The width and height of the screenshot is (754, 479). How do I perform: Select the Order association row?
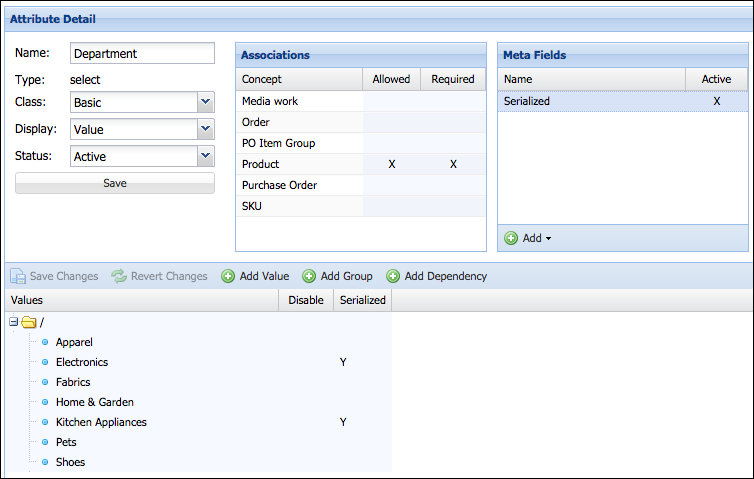point(361,122)
